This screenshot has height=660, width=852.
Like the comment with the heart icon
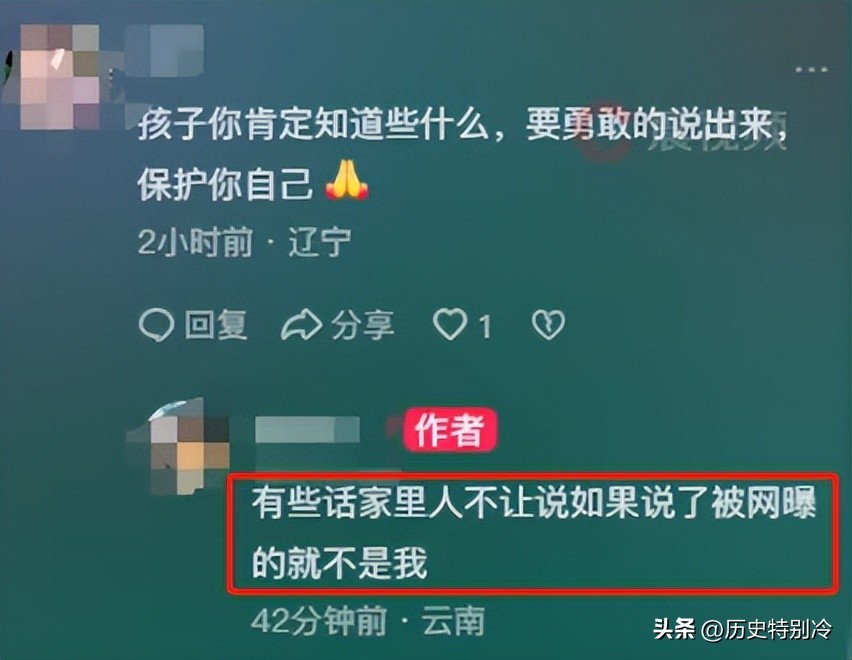[450, 324]
